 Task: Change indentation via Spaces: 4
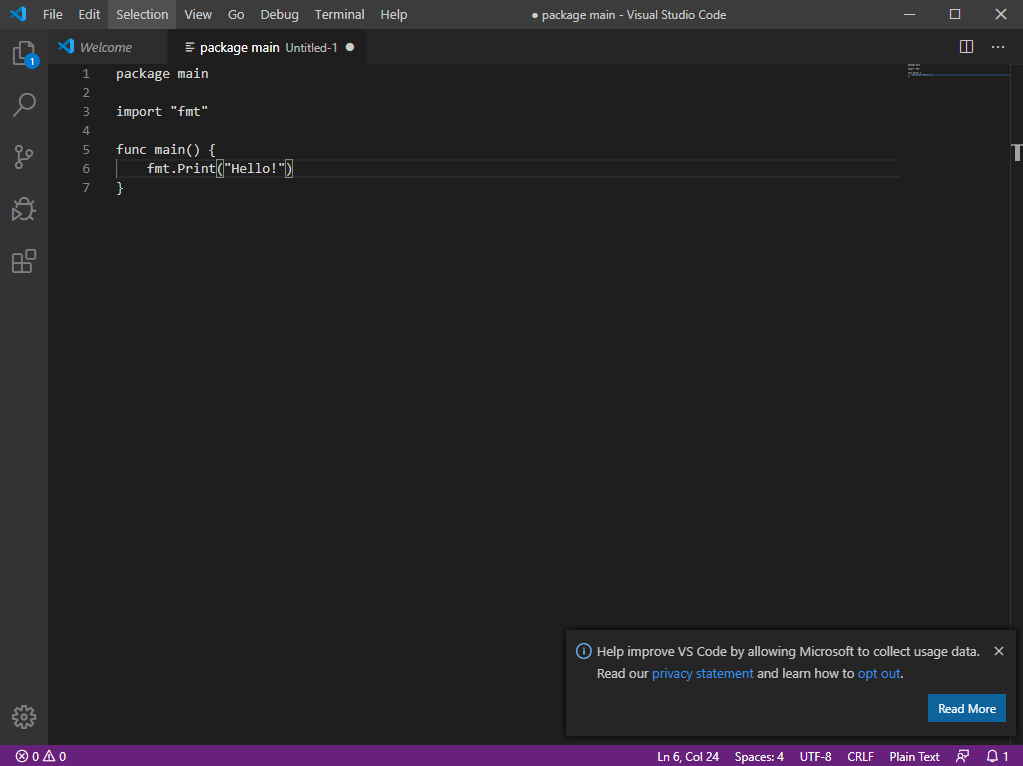[759, 756]
